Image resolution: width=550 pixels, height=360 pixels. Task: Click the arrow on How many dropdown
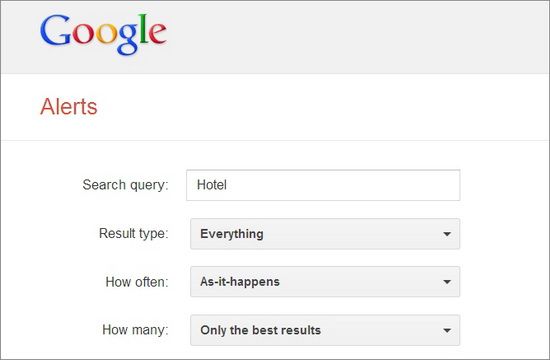pyautogui.click(x=447, y=330)
